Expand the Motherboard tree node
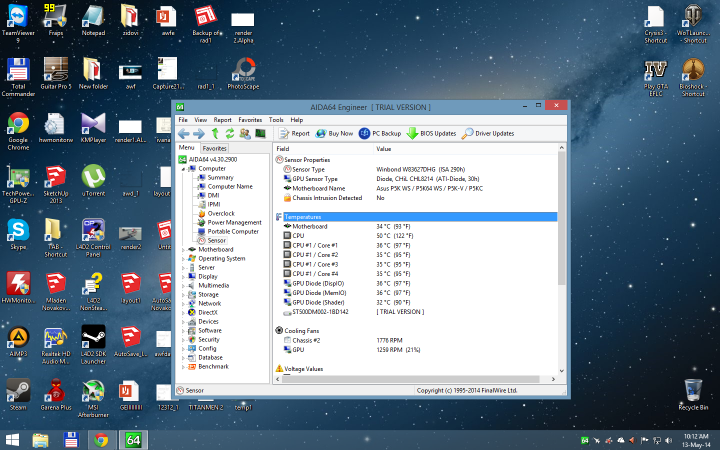Screen dimensions: 720x450 [x=183, y=250]
